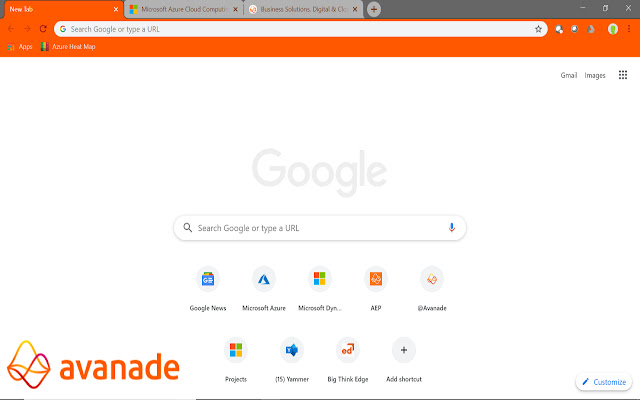Open the Google News shortcut
Image resolution: width=640 pixels, height=400 pixels.
[x=208, y=289]
